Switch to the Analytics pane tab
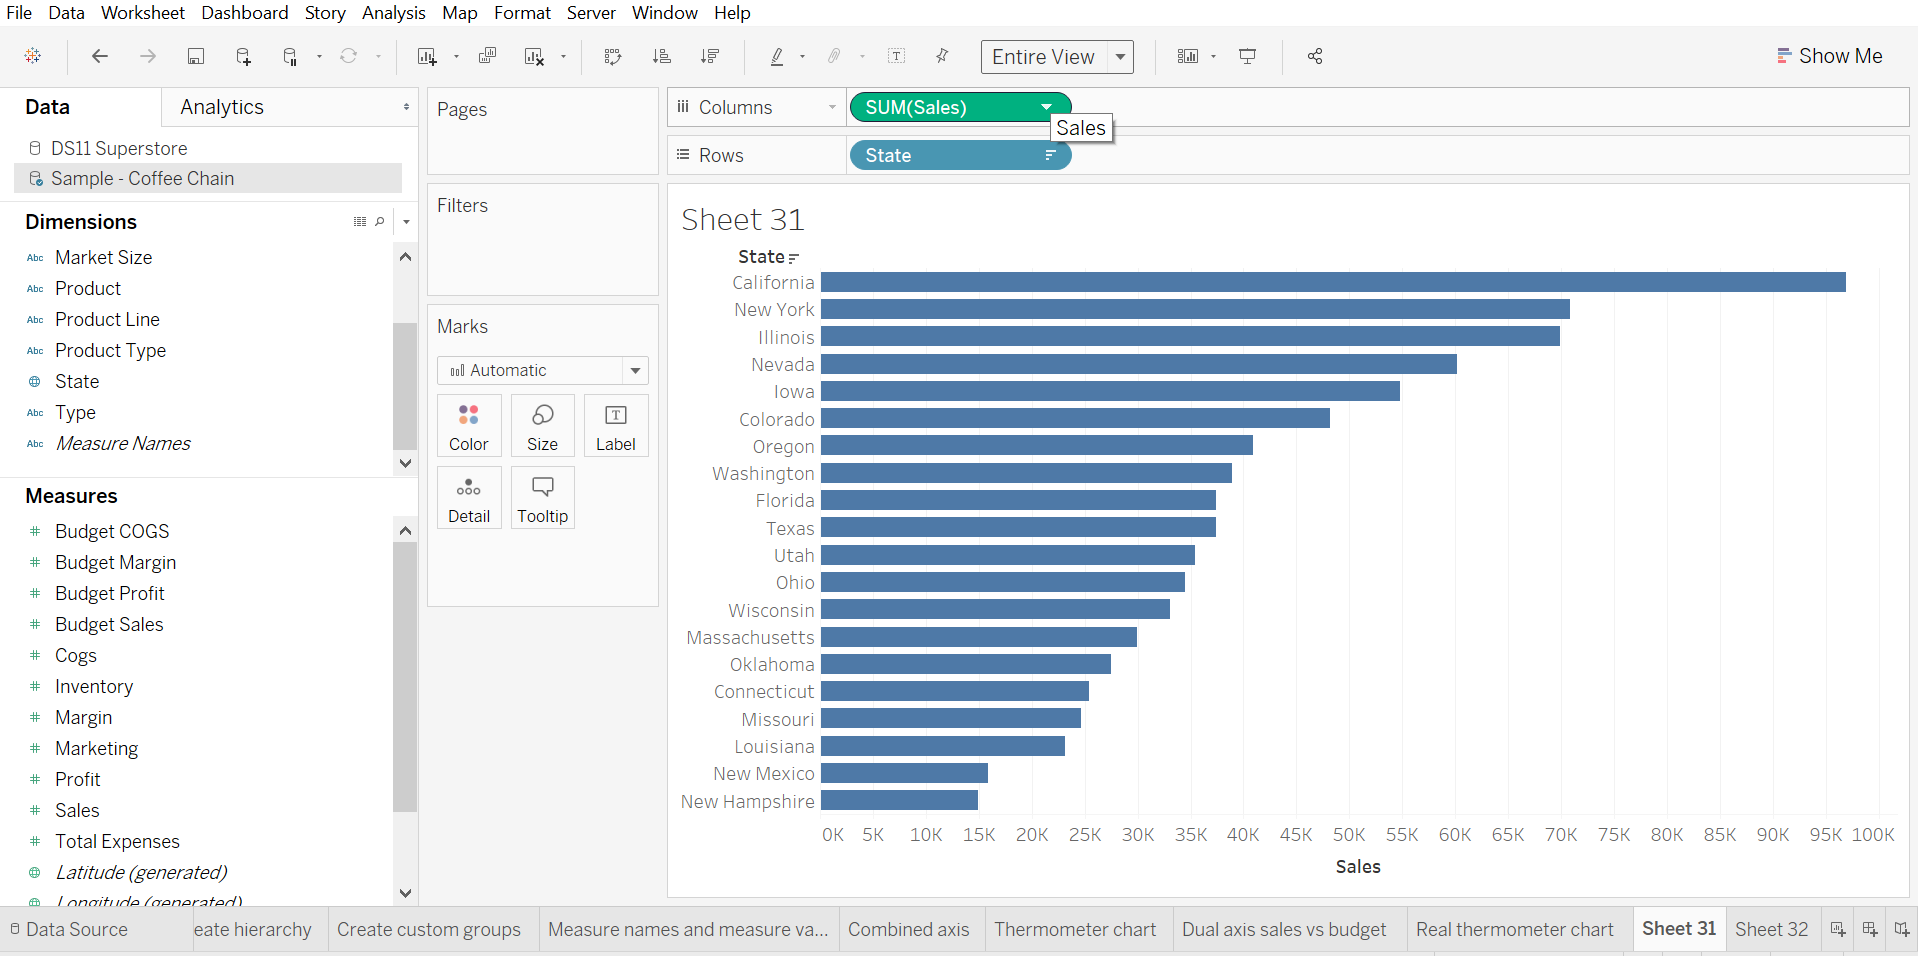 click(x=221, y=106)
